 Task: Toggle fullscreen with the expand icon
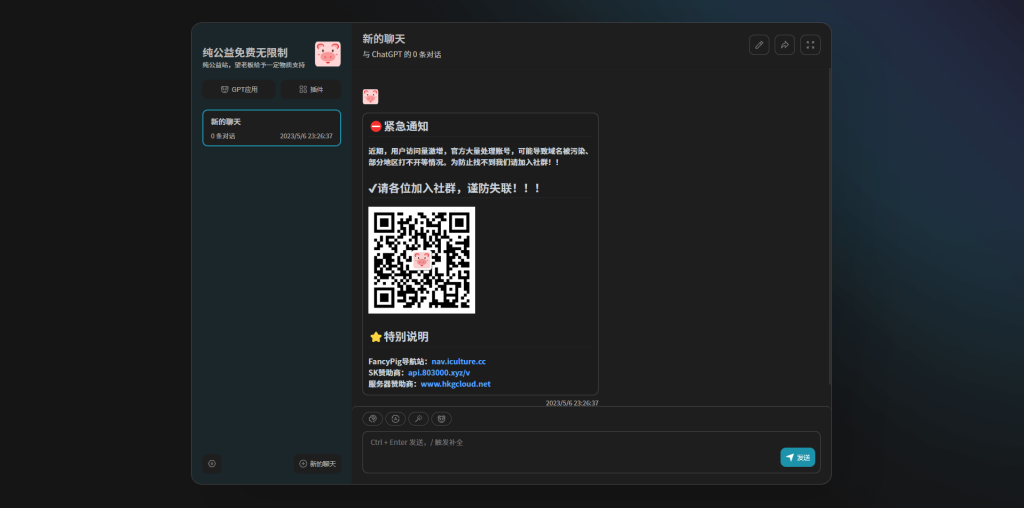(x=810, y=44)
